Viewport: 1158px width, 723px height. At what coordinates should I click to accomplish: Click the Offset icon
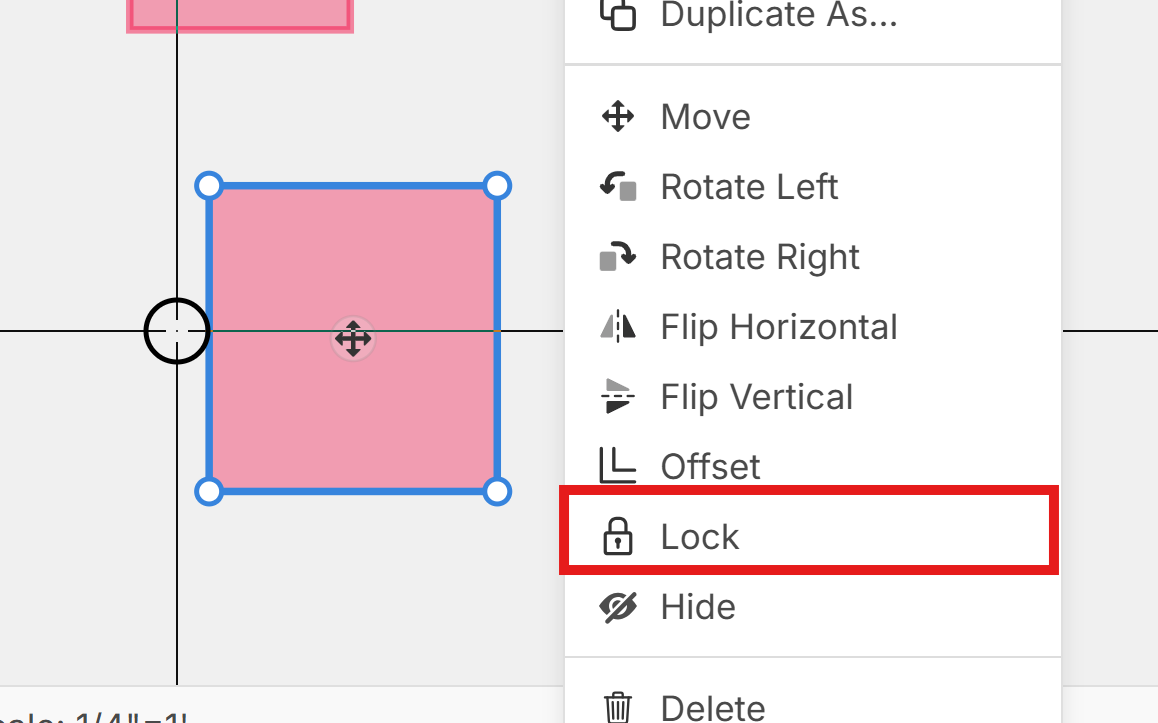[618, 466]
